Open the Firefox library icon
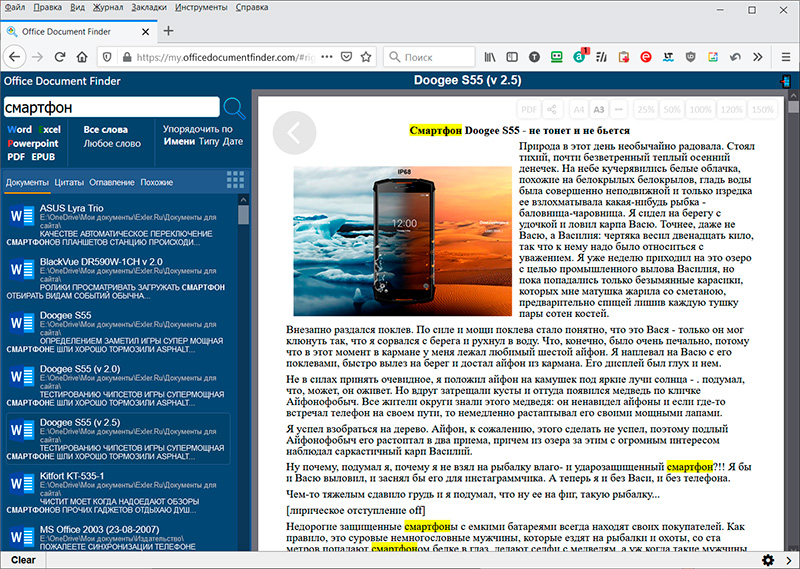Image resolution: width=800 pixels, height=569 pixels. coord(491,57)
